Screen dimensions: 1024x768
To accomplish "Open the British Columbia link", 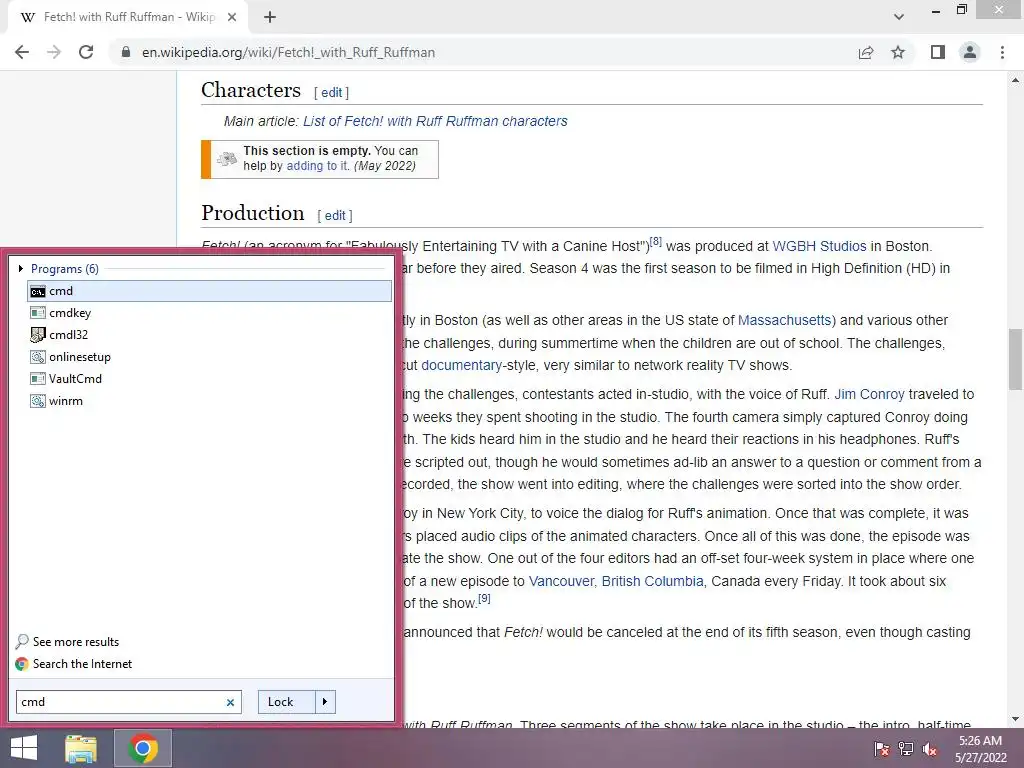I will [652, 581].
